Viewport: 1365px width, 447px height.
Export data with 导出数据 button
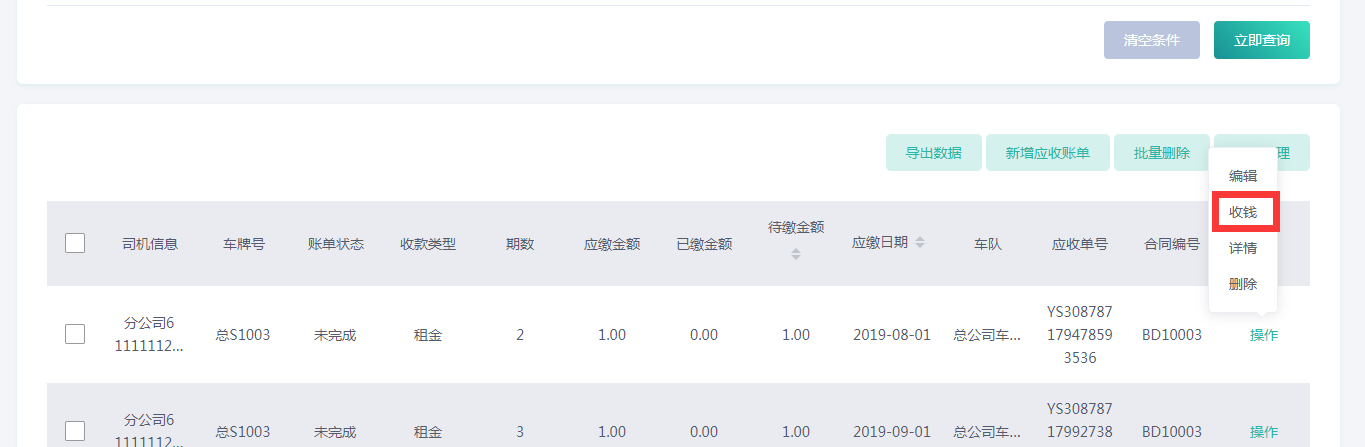(933, 153)
